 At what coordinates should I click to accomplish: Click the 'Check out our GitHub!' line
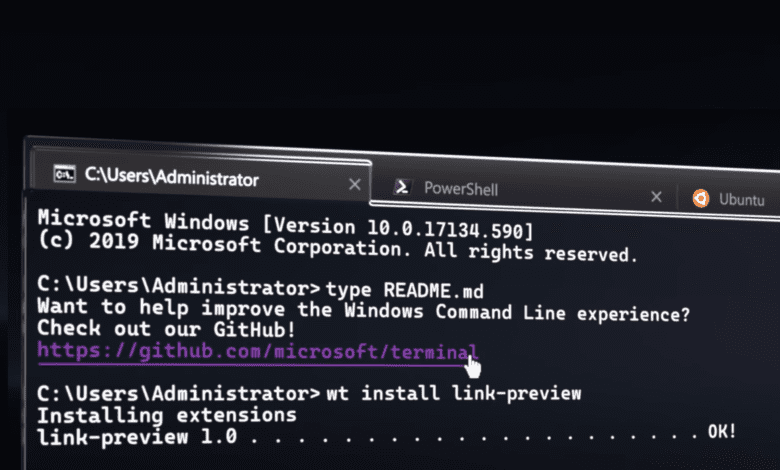point(166,328)
